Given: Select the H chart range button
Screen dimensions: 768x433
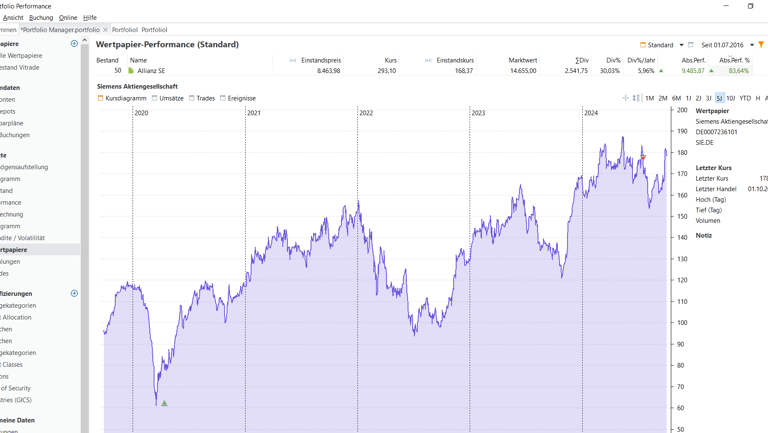Looking at the screenshot, I should tap(758, 98).
